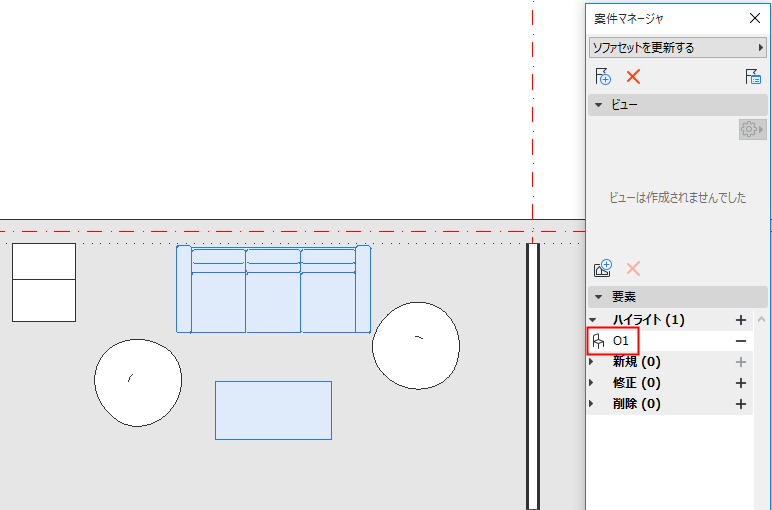This screenshot has height=510, width=772.
Task: Click the plus button for 新規 (0)
Action: click(740, 362)
